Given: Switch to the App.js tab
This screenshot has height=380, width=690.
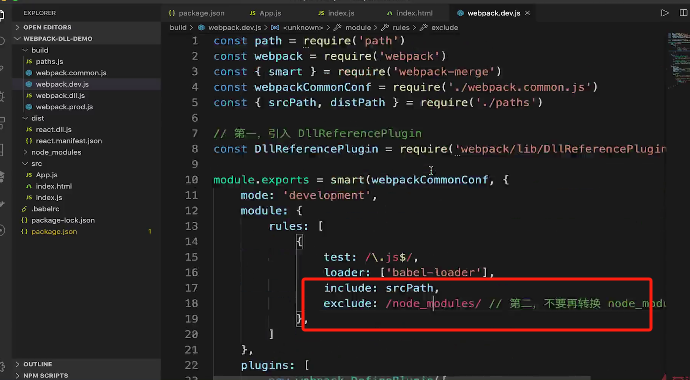Looking at the screenshot, I should pyautogui.click(x=271, y=13).
